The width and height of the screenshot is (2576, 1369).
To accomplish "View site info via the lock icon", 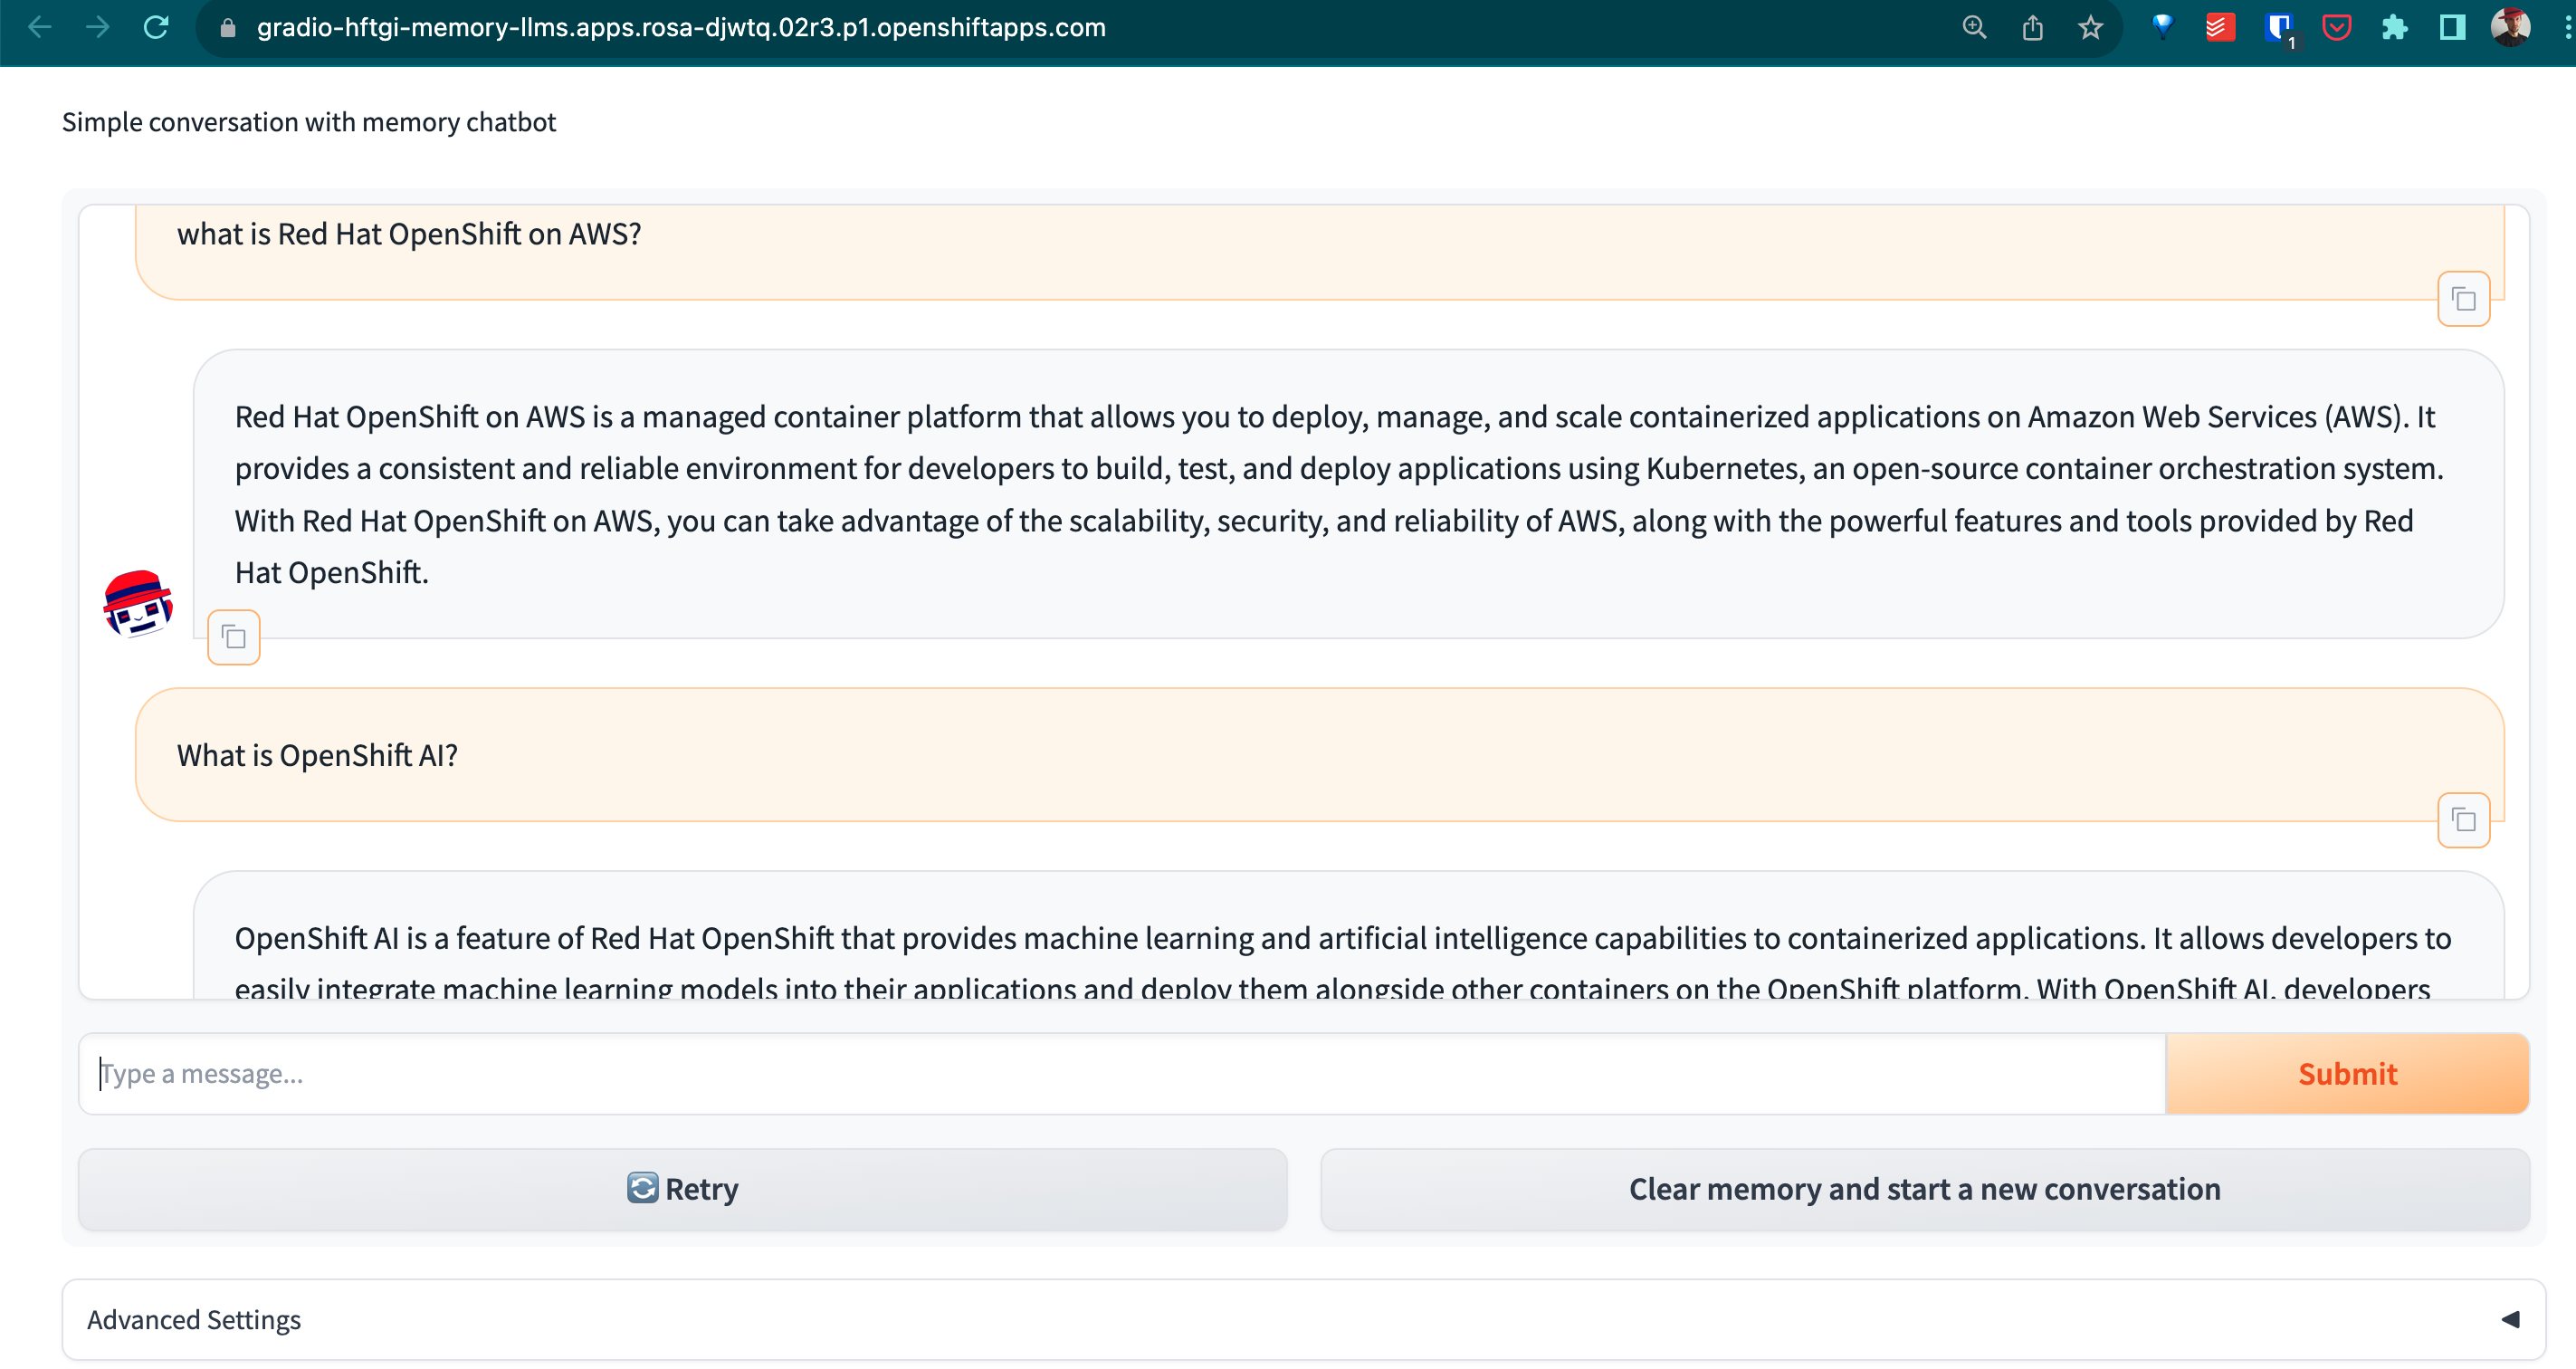I will (228, 28).
